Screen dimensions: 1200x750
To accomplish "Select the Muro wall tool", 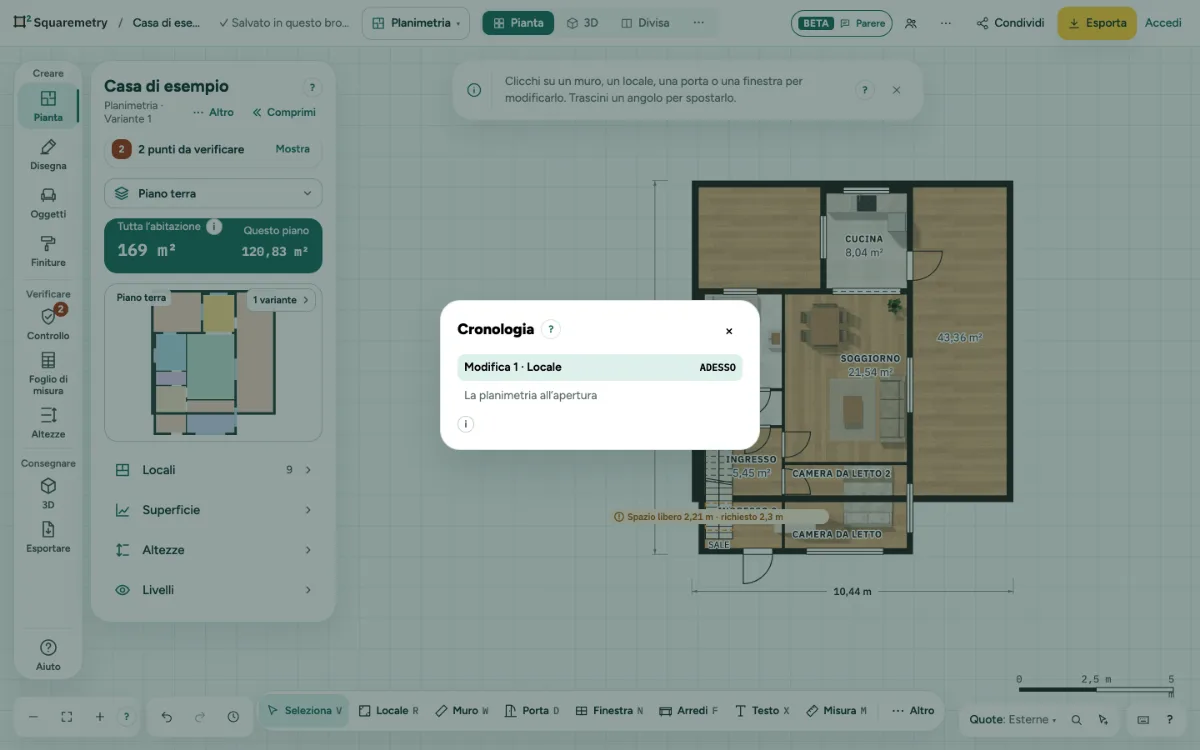I will click(x=461, y=711).
